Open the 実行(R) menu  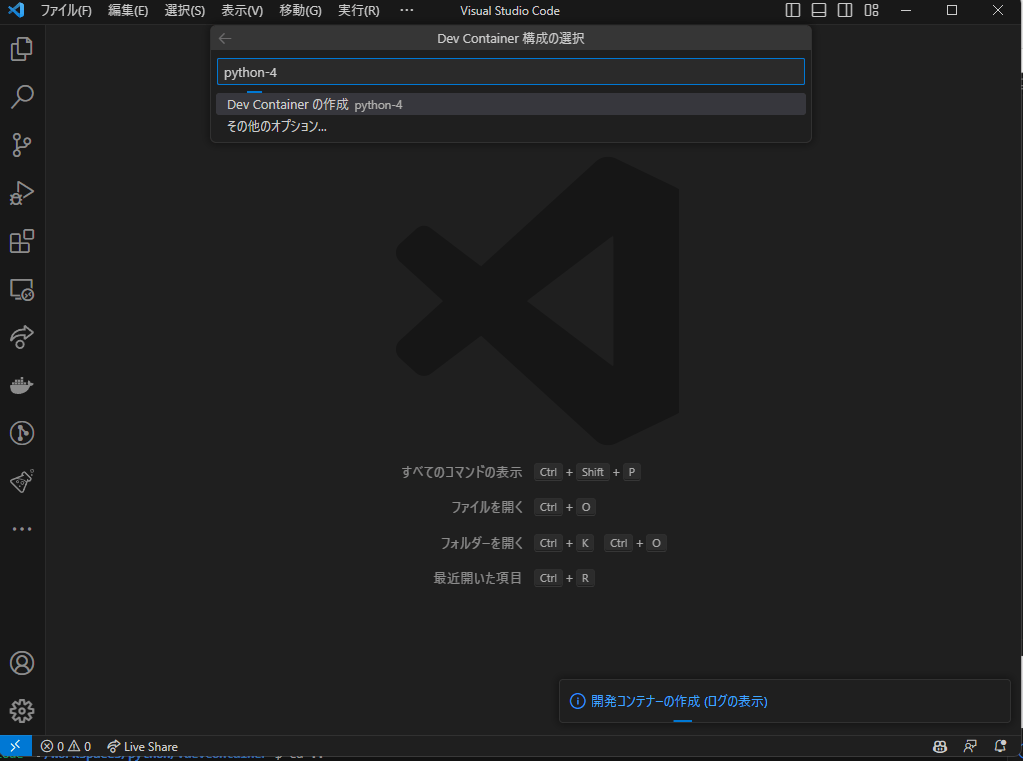click(x=359, y=10)
